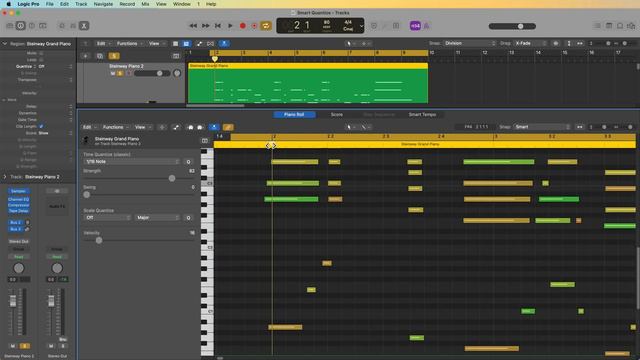The image size is (640, 360).
Task: Click the add track plus button
Action: pyautogui.click(x=85, y=56)
